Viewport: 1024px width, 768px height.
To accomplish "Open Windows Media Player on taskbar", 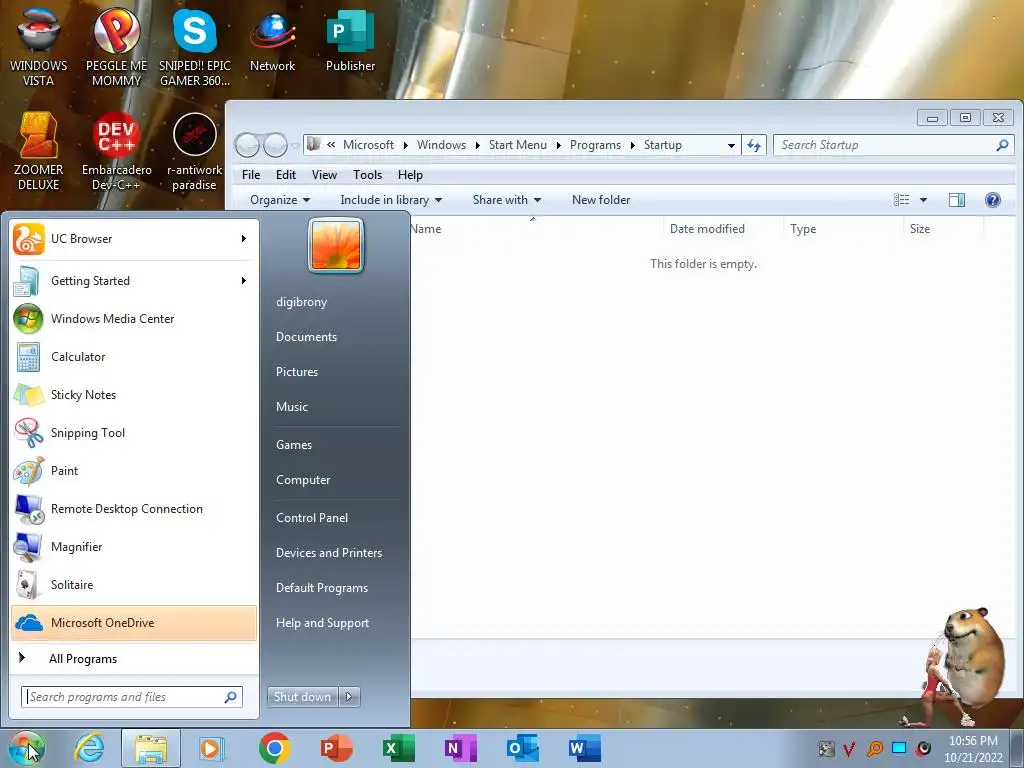I will coord(212,748).
